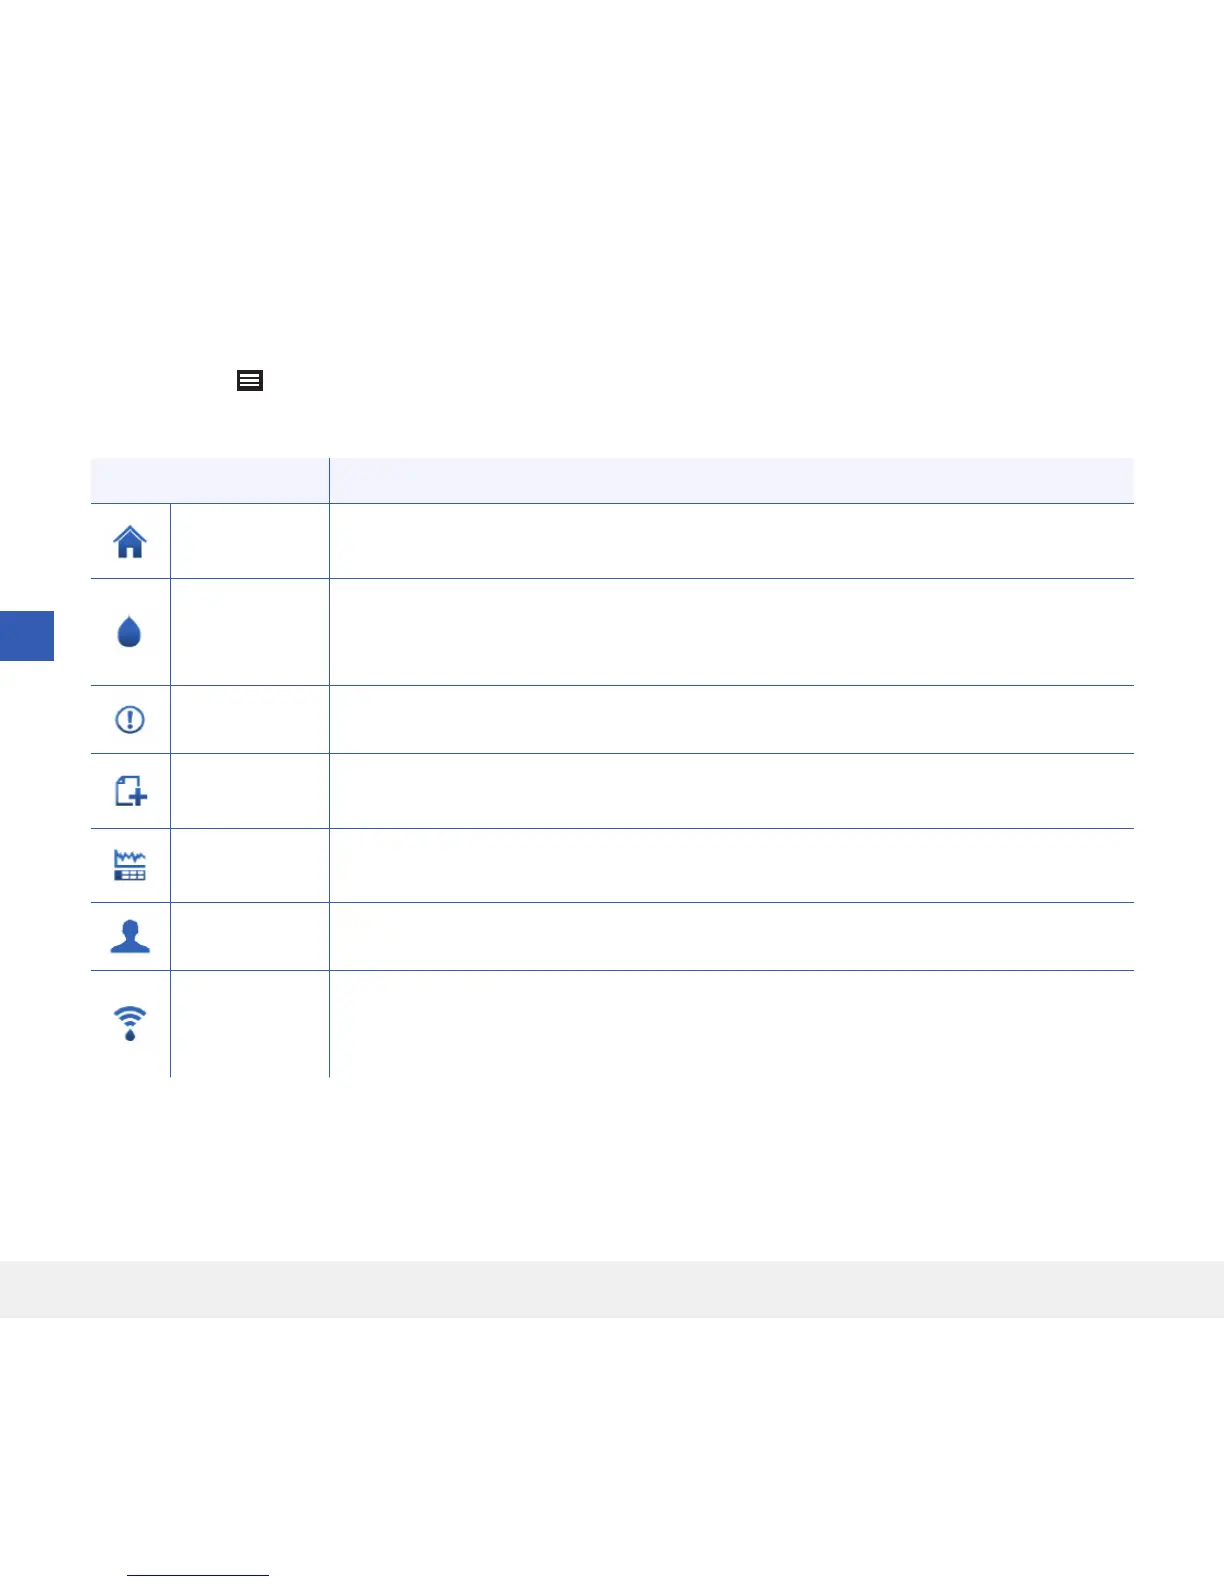Click the blue tab on left page edge
1224x1584 pixels.
coord(26,636)
